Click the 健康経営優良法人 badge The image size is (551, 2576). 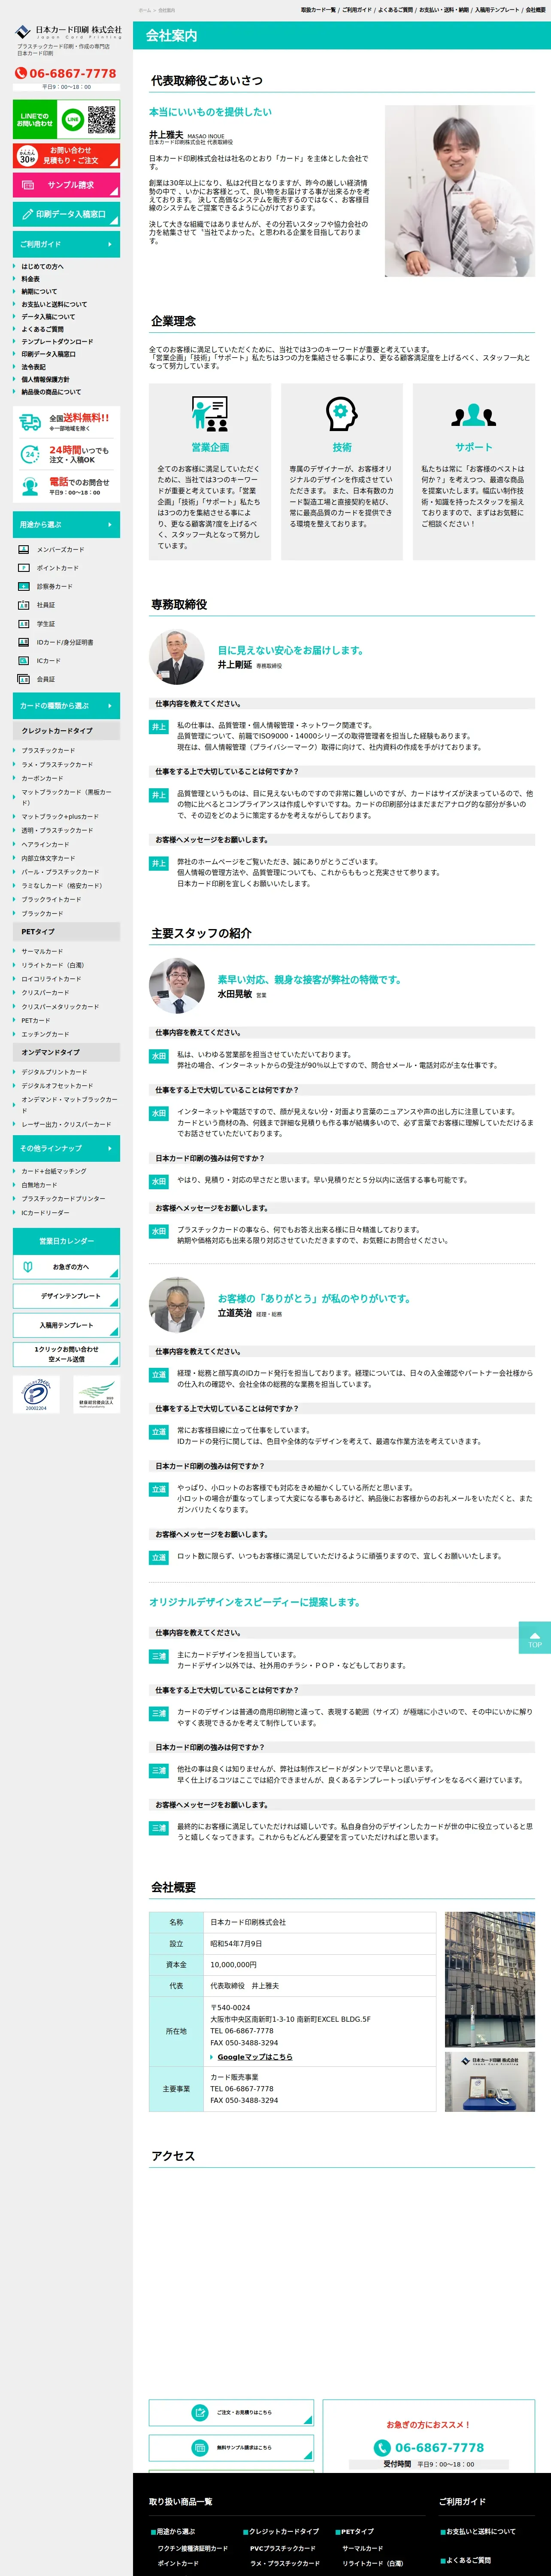(96, 1394)
